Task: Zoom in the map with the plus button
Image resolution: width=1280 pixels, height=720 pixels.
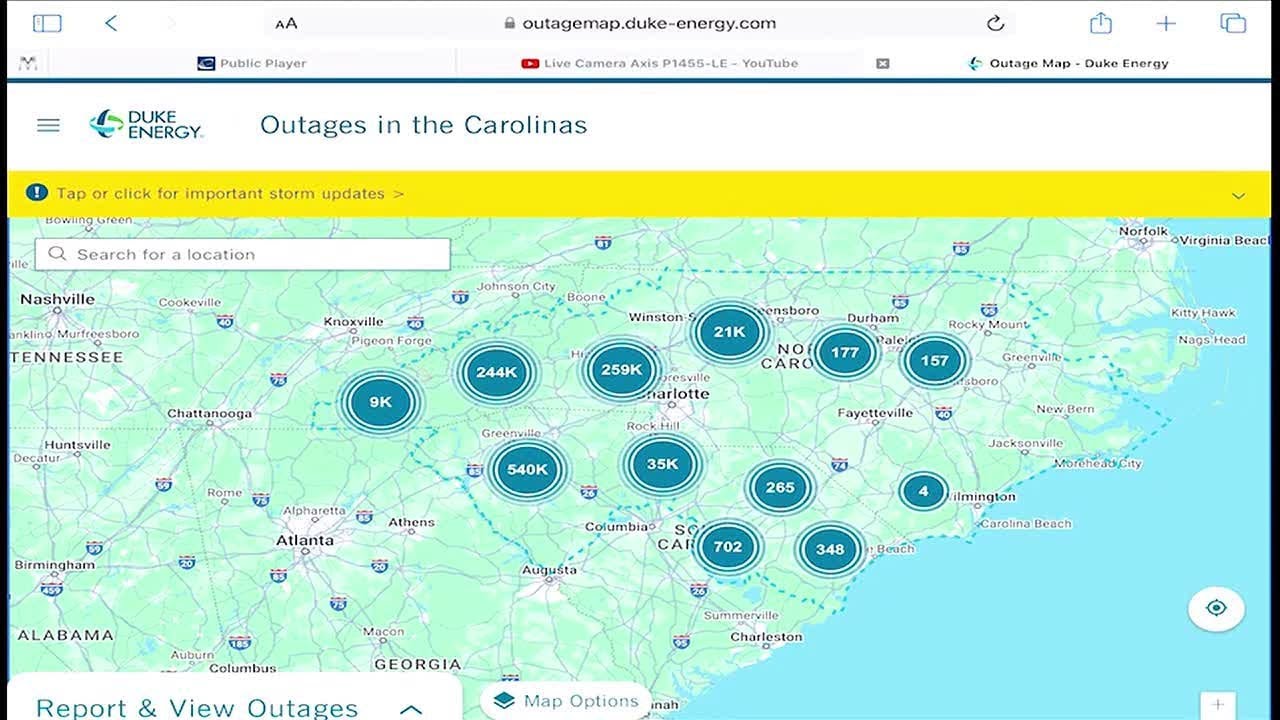Action: click(1217, 704)
